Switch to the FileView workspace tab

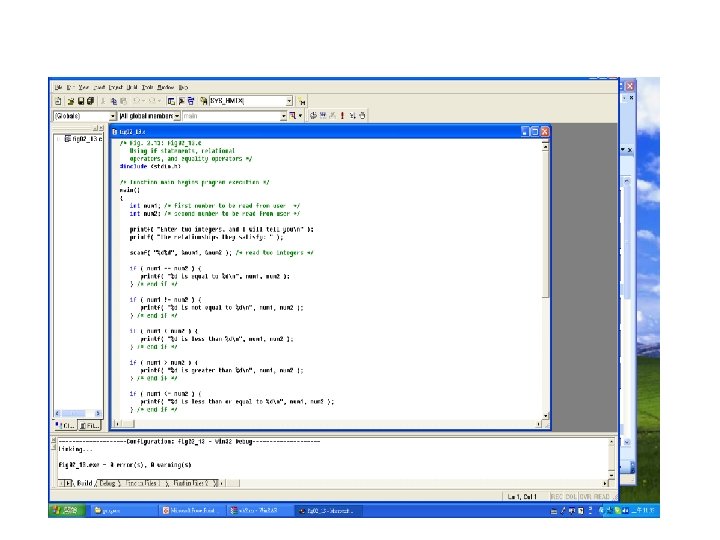click(89, 426)
